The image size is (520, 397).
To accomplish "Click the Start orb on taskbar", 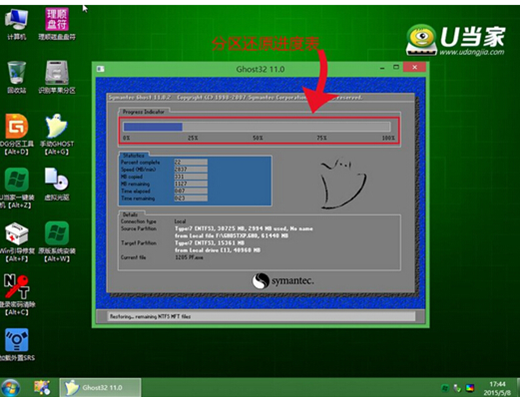I will [x=10, y=388].
